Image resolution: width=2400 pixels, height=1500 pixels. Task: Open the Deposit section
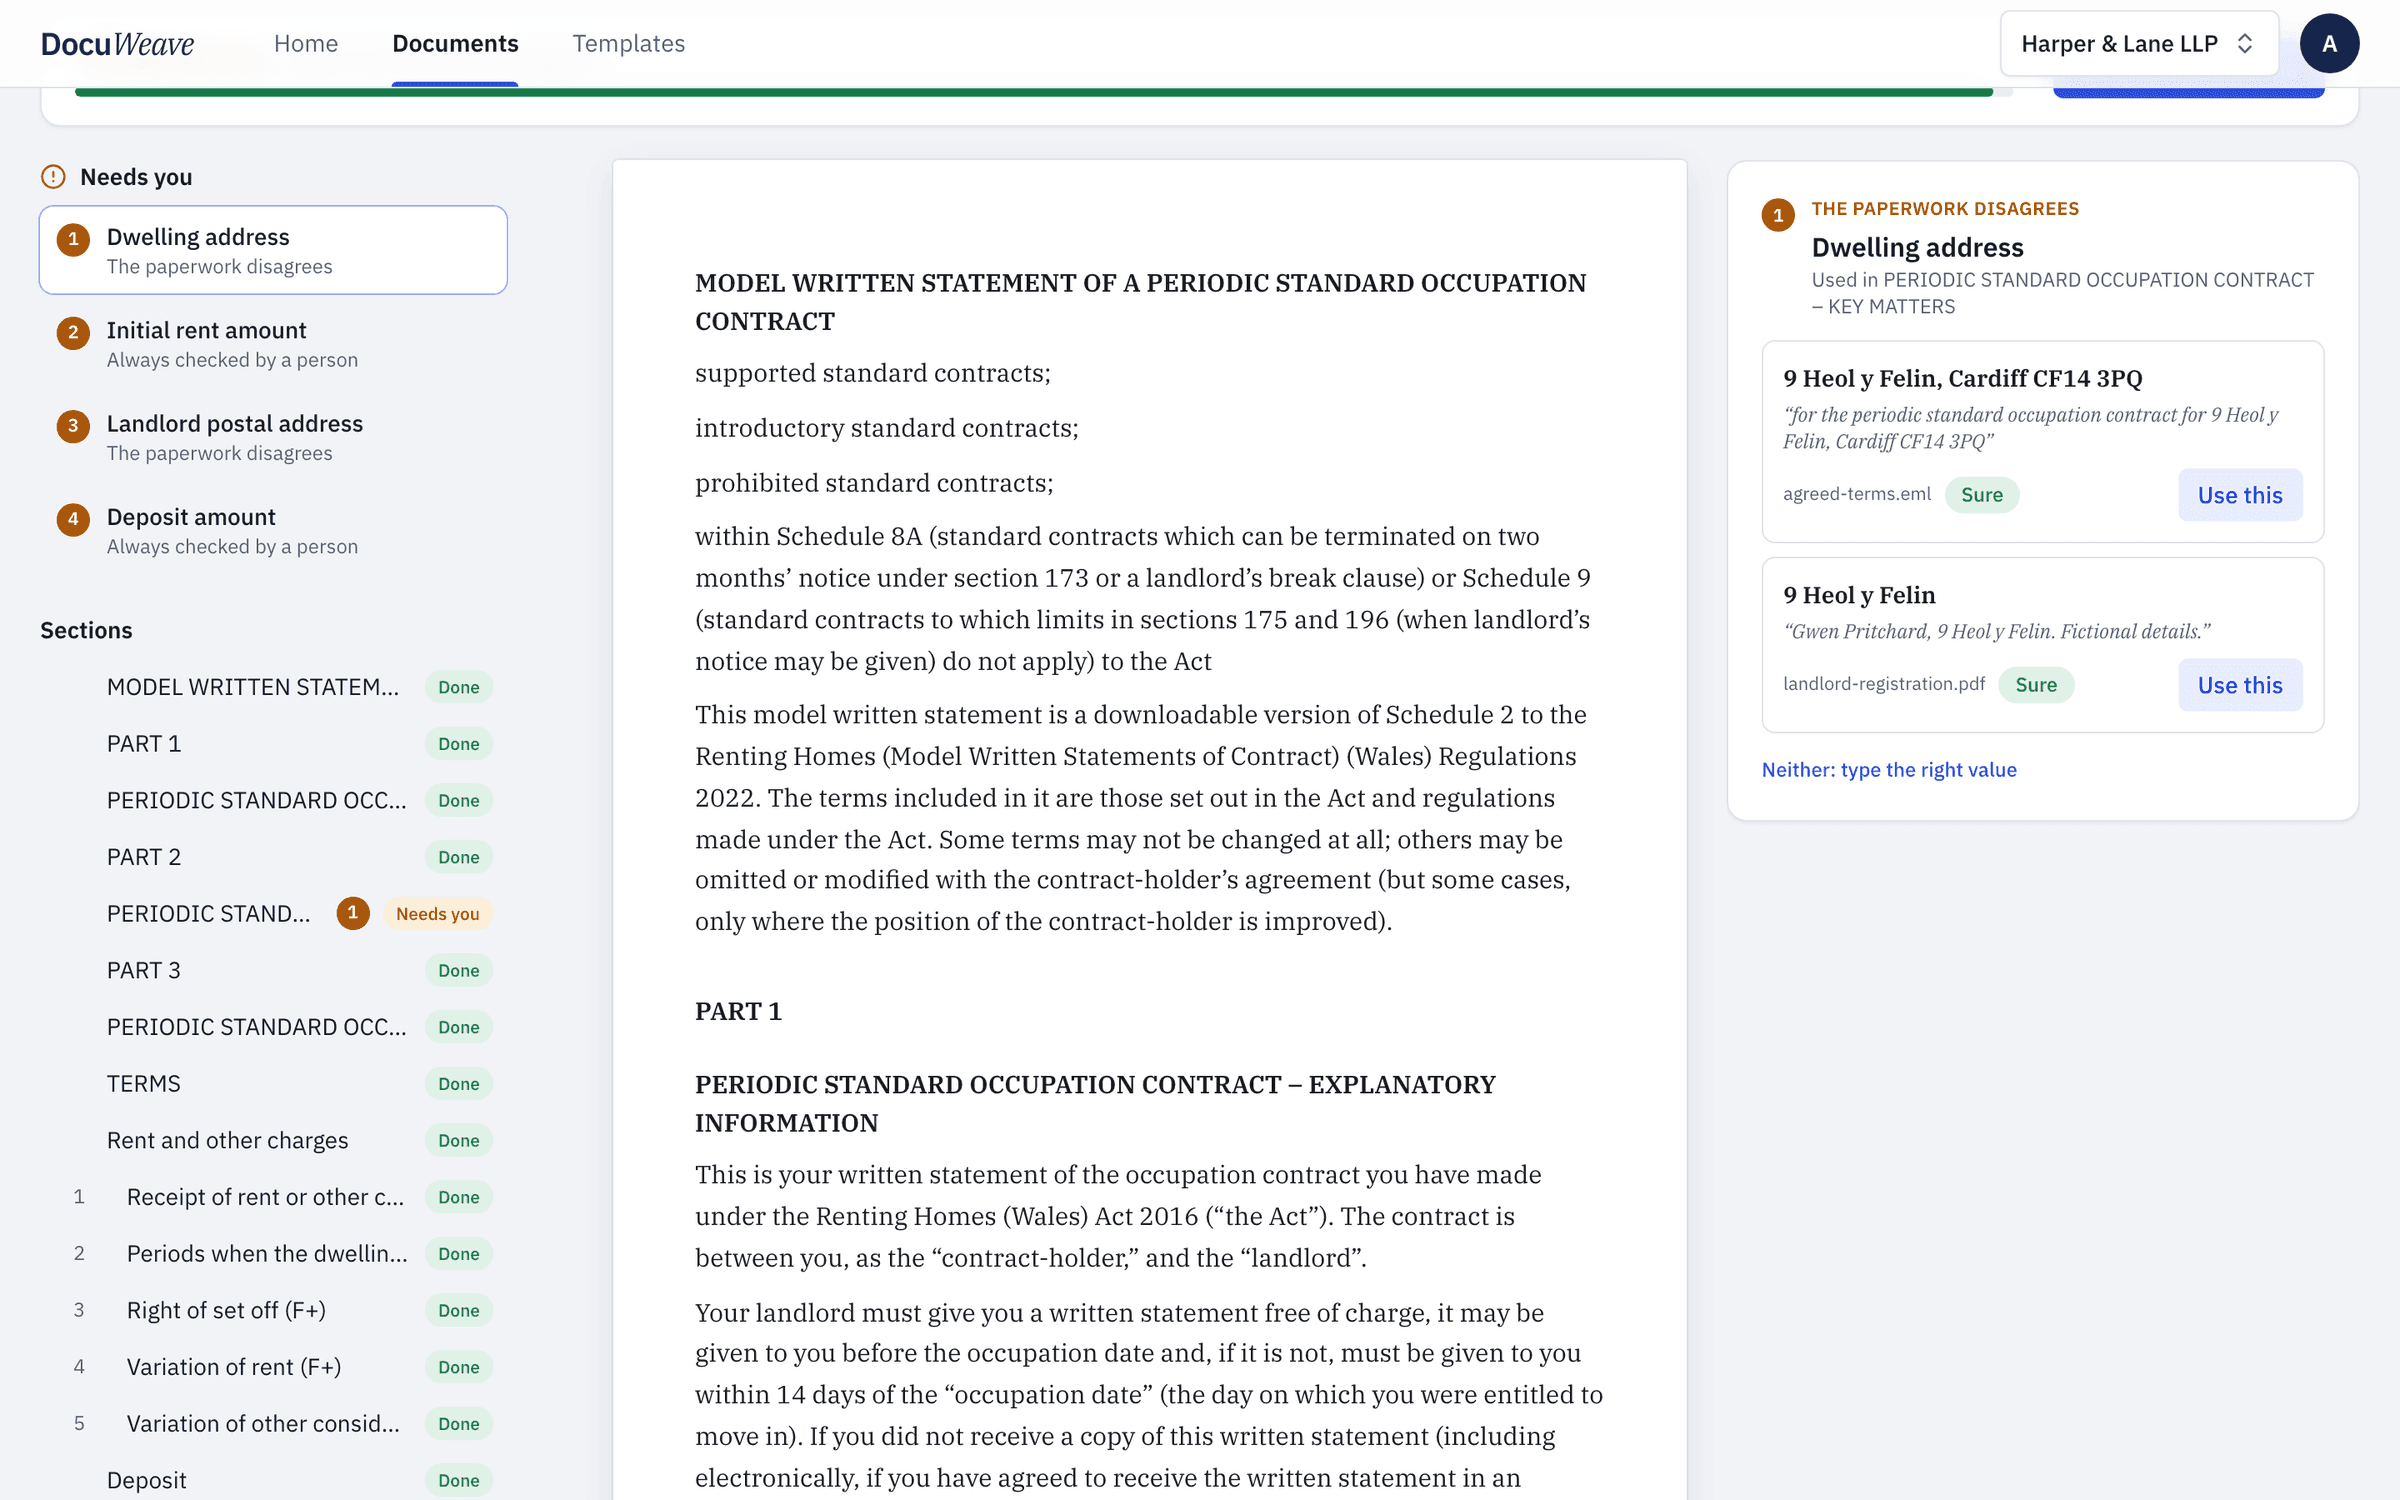pyautogui.click(x=273, y=1480)
